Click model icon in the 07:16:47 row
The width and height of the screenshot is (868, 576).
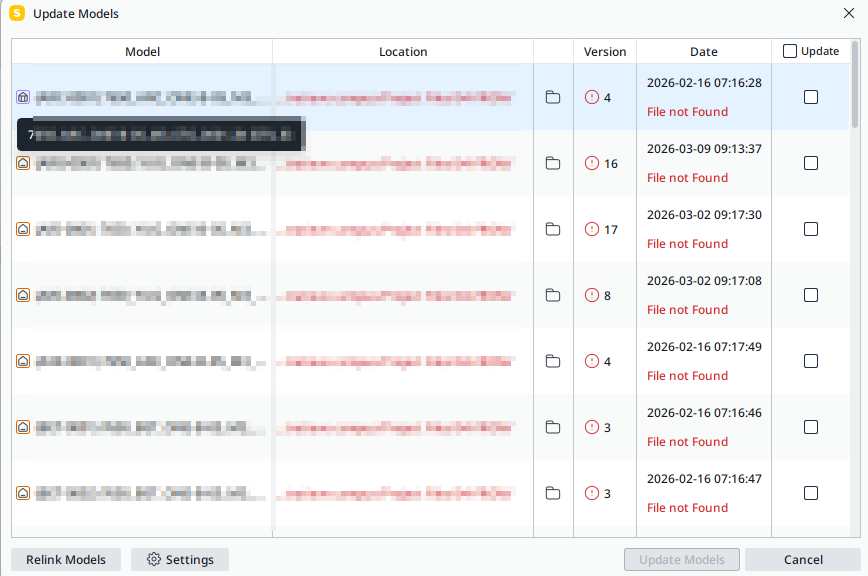click(x=23, y=493)
